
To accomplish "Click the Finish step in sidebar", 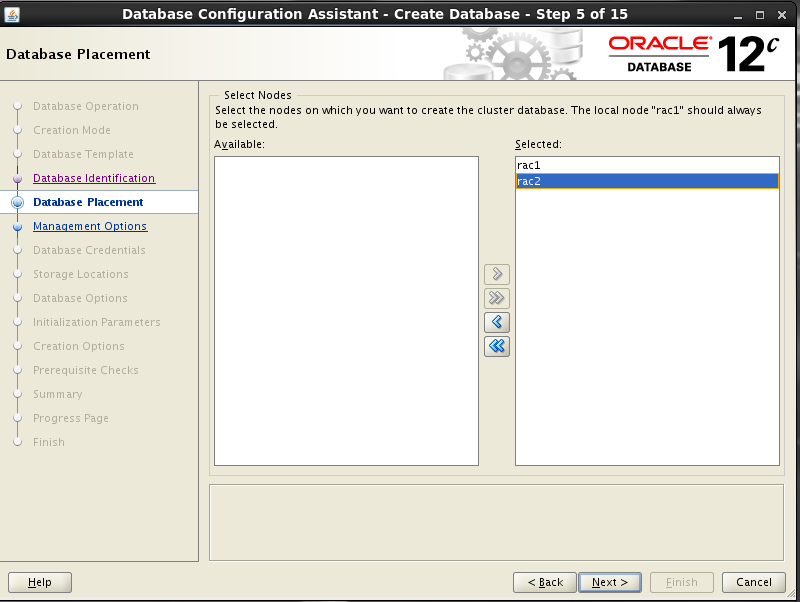I will [49, 442].
